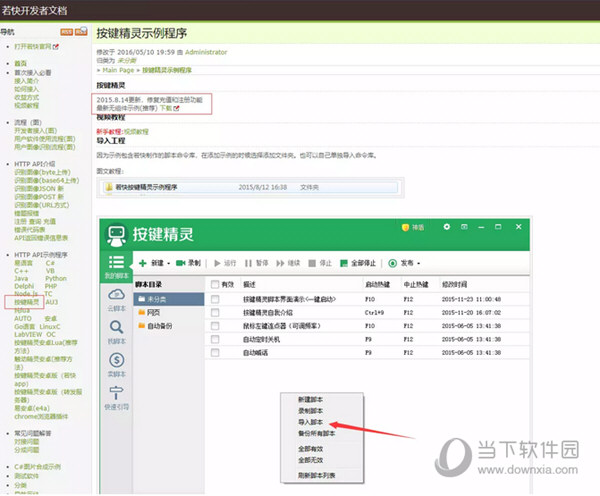This screenshot has width=600, height=496.
Task: Click the 全部停止 green flag button
Action: 358,263
